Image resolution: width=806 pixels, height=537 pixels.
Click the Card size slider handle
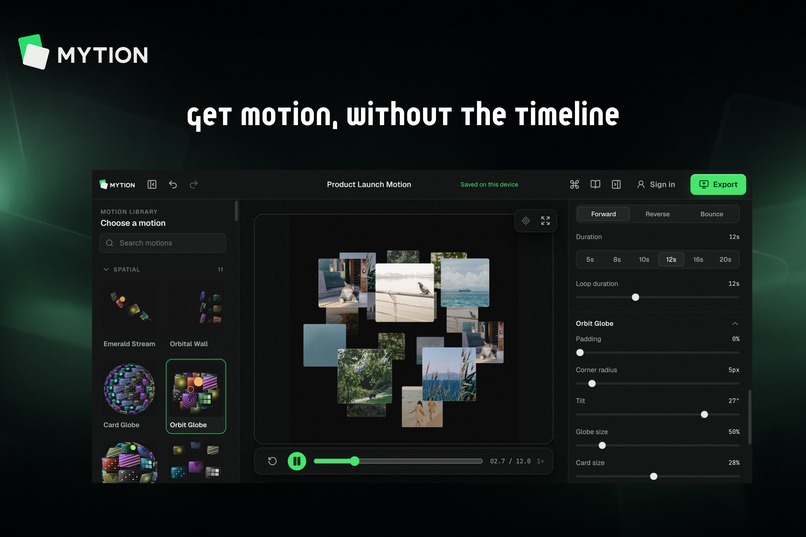[x=654, y=476]
